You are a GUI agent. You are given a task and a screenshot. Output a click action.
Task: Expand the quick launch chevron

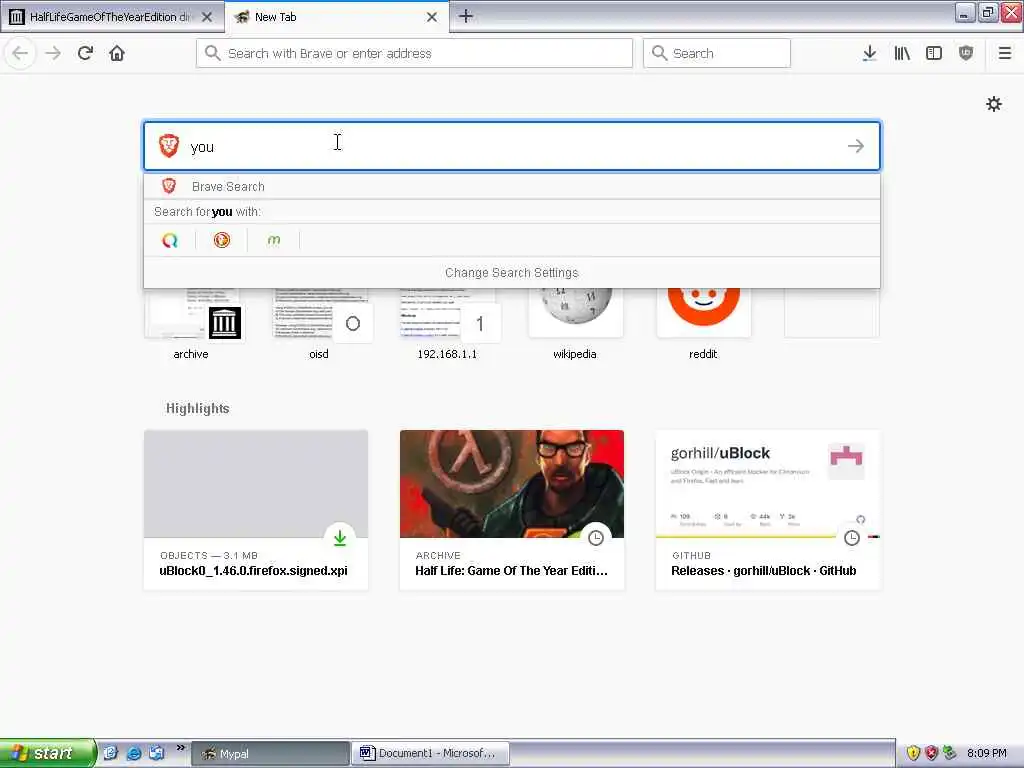[x=181, y=748]
